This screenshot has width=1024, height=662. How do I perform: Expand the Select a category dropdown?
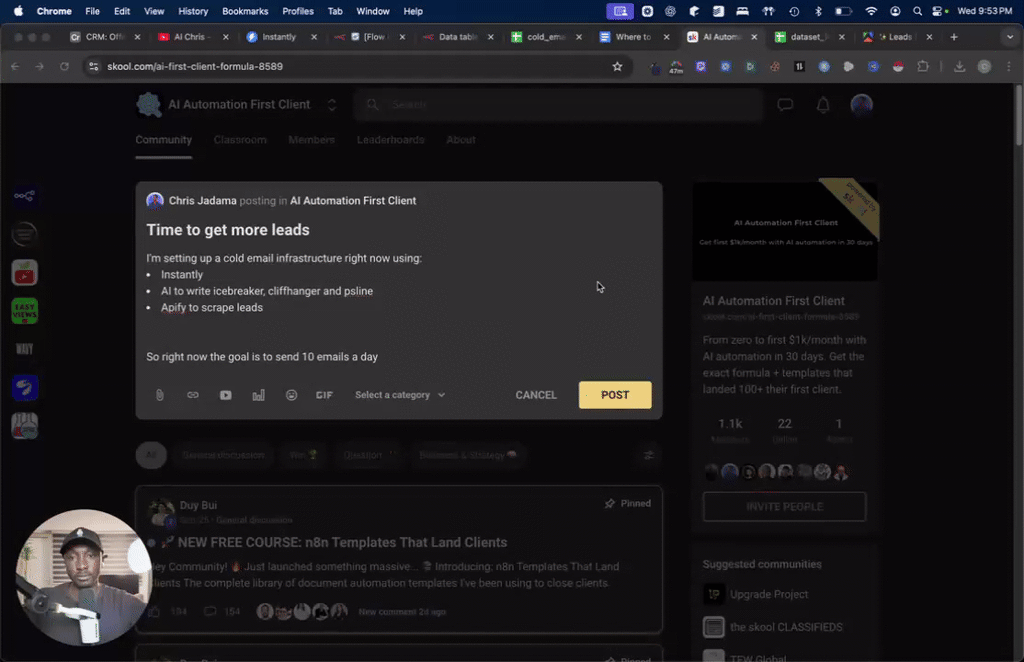[399, 395]
